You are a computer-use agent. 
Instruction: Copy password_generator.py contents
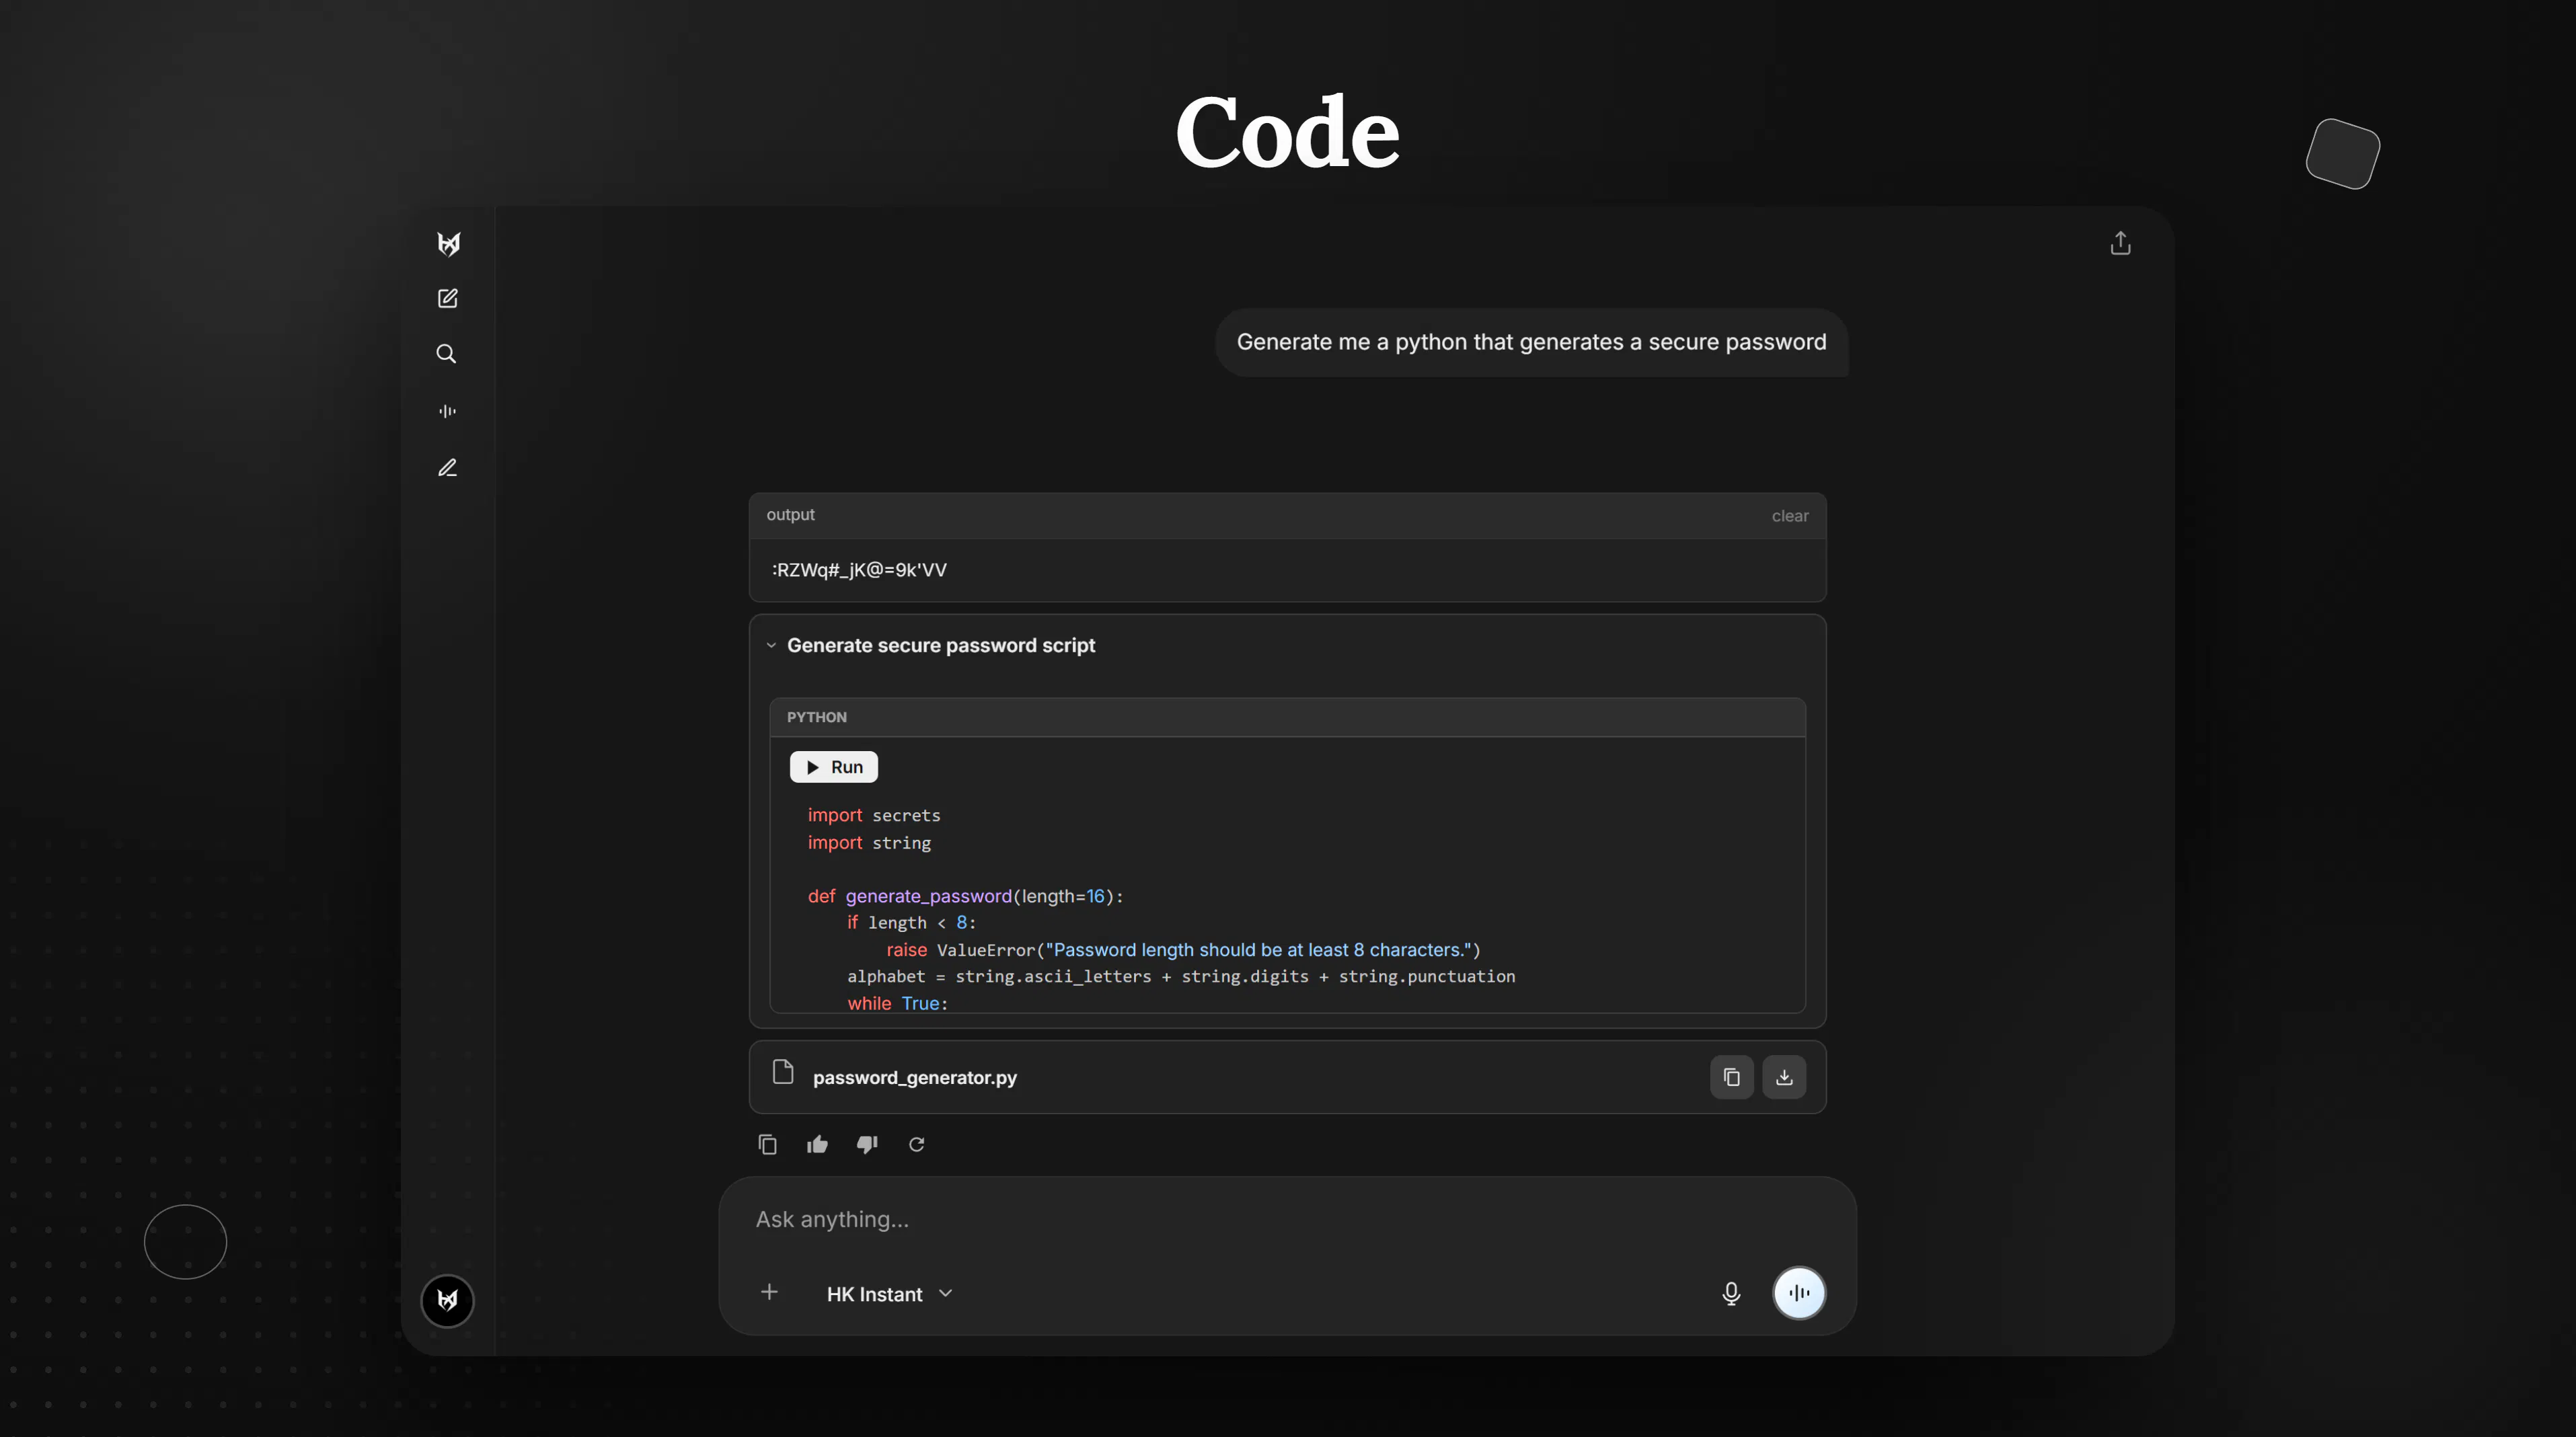tap(1731, 1077)
